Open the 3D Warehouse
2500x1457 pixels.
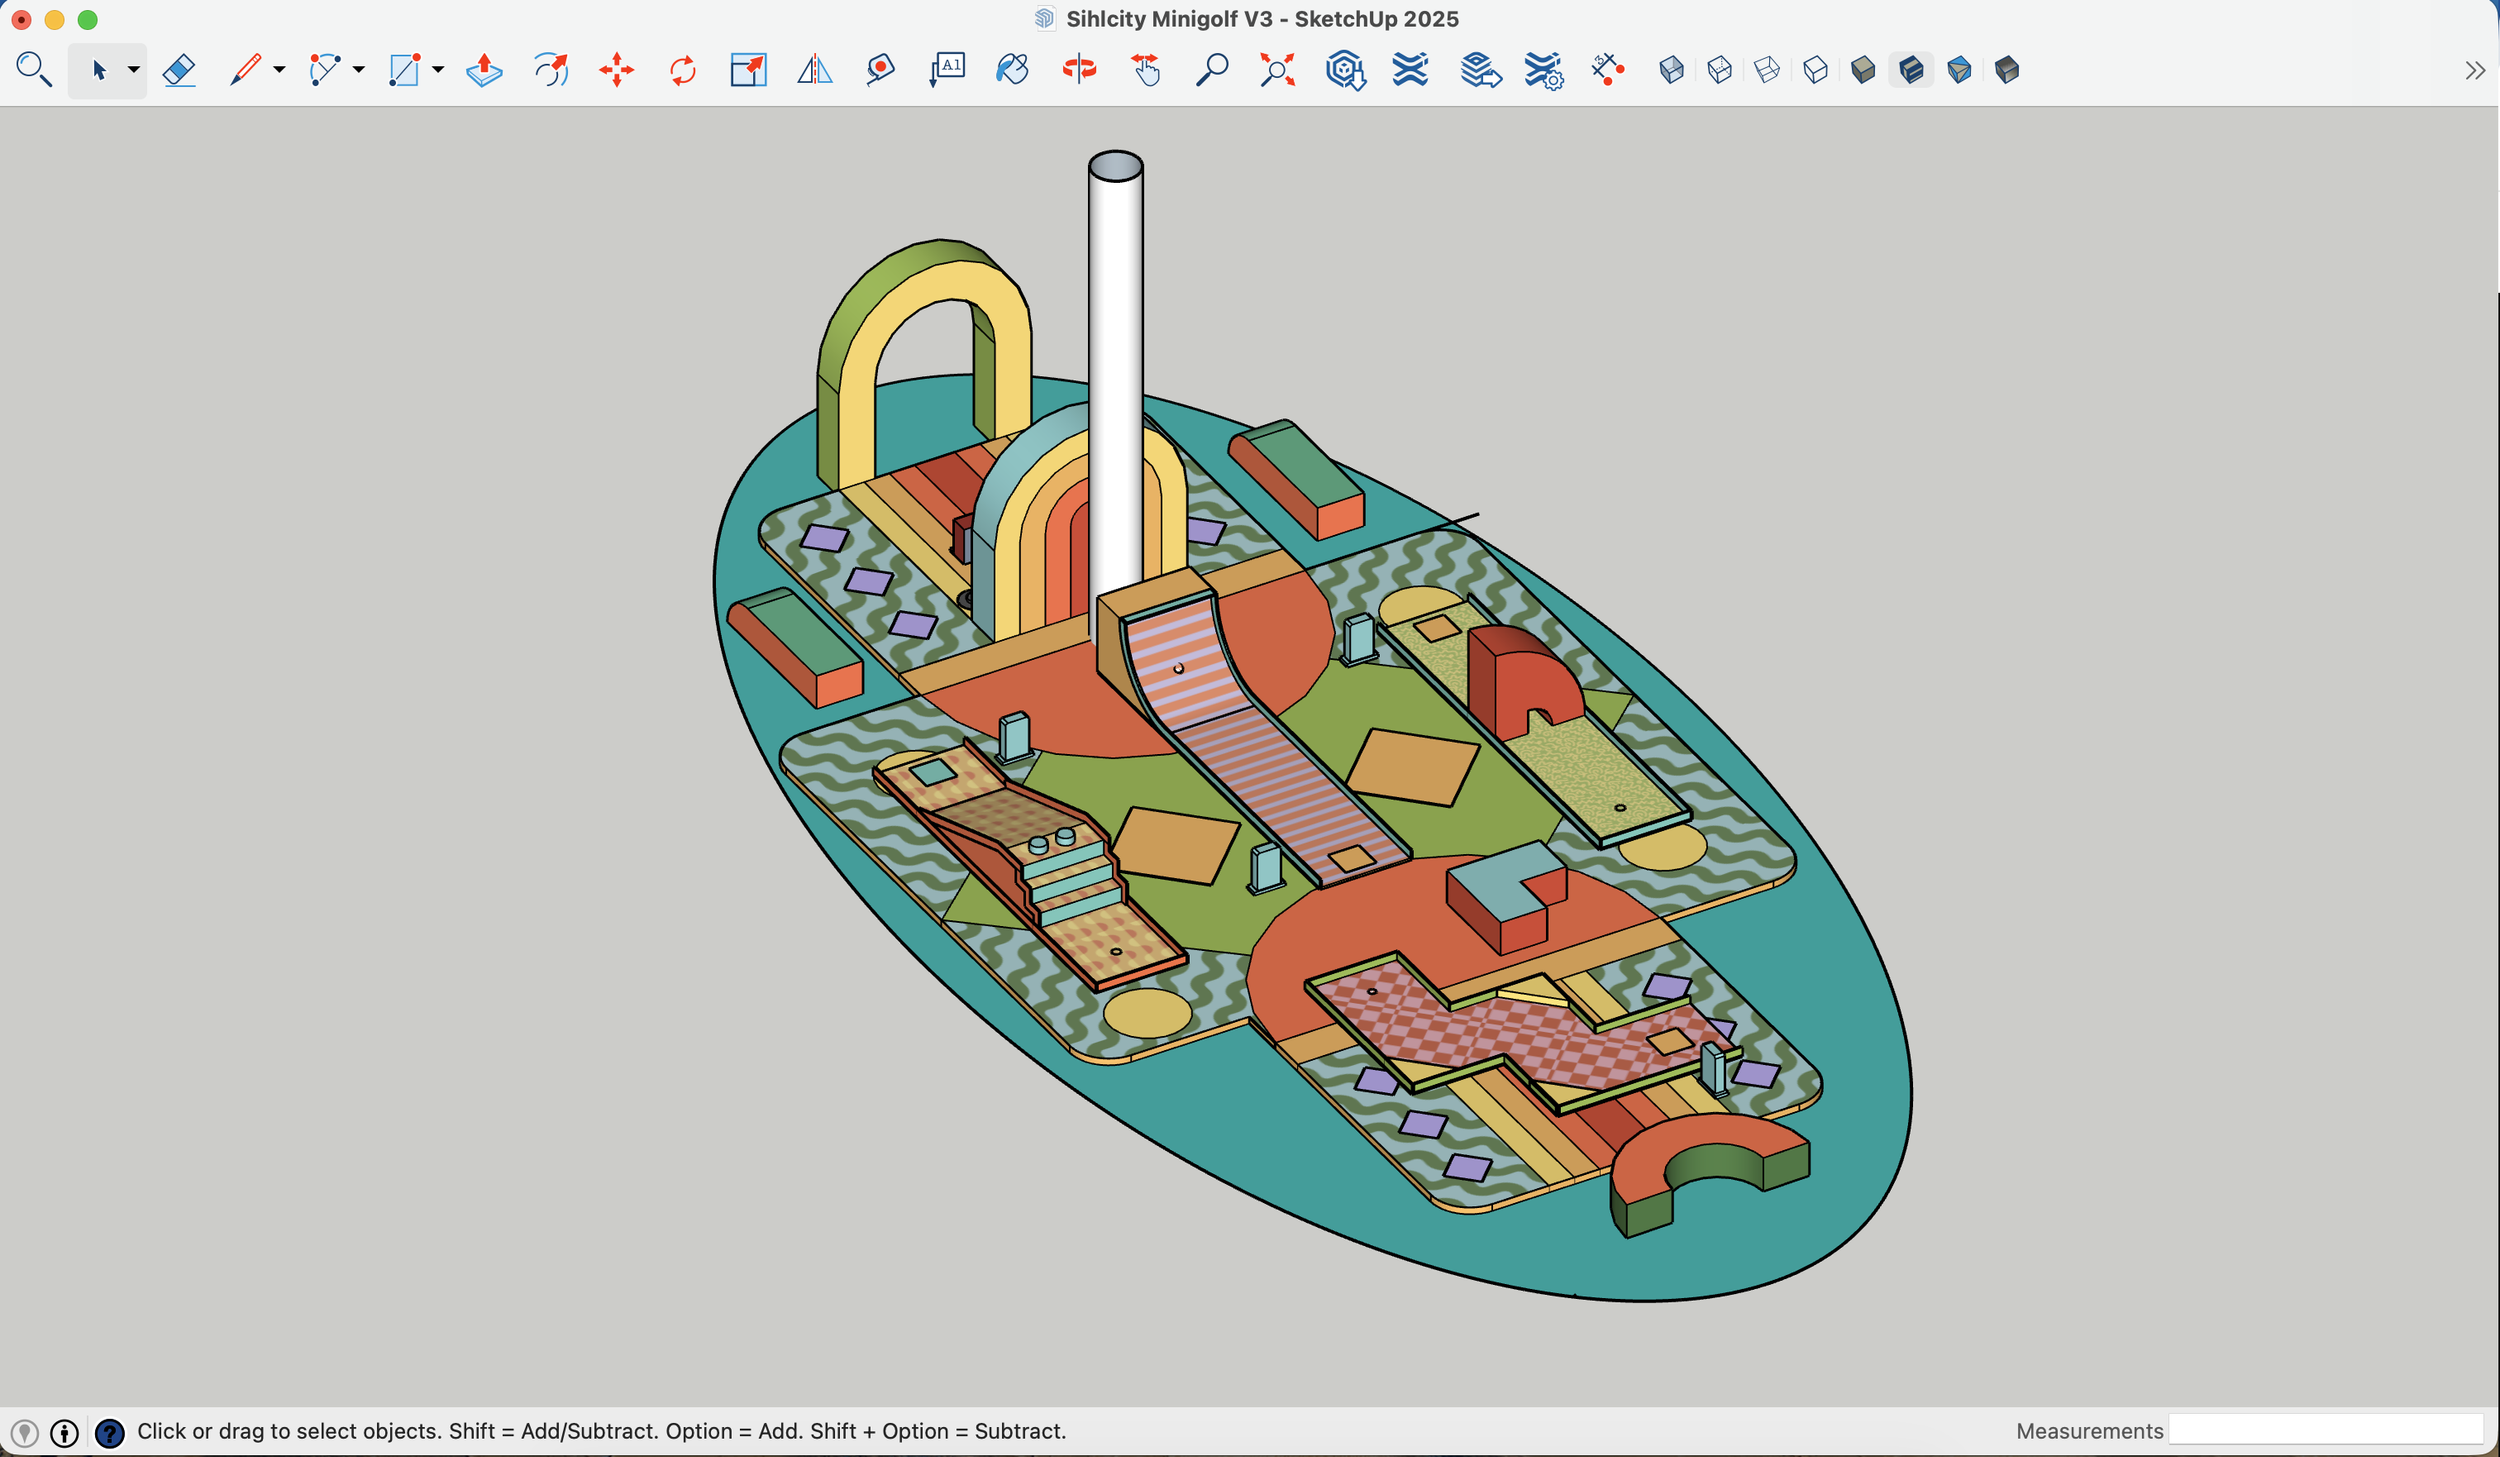[x=1345, y=70]
